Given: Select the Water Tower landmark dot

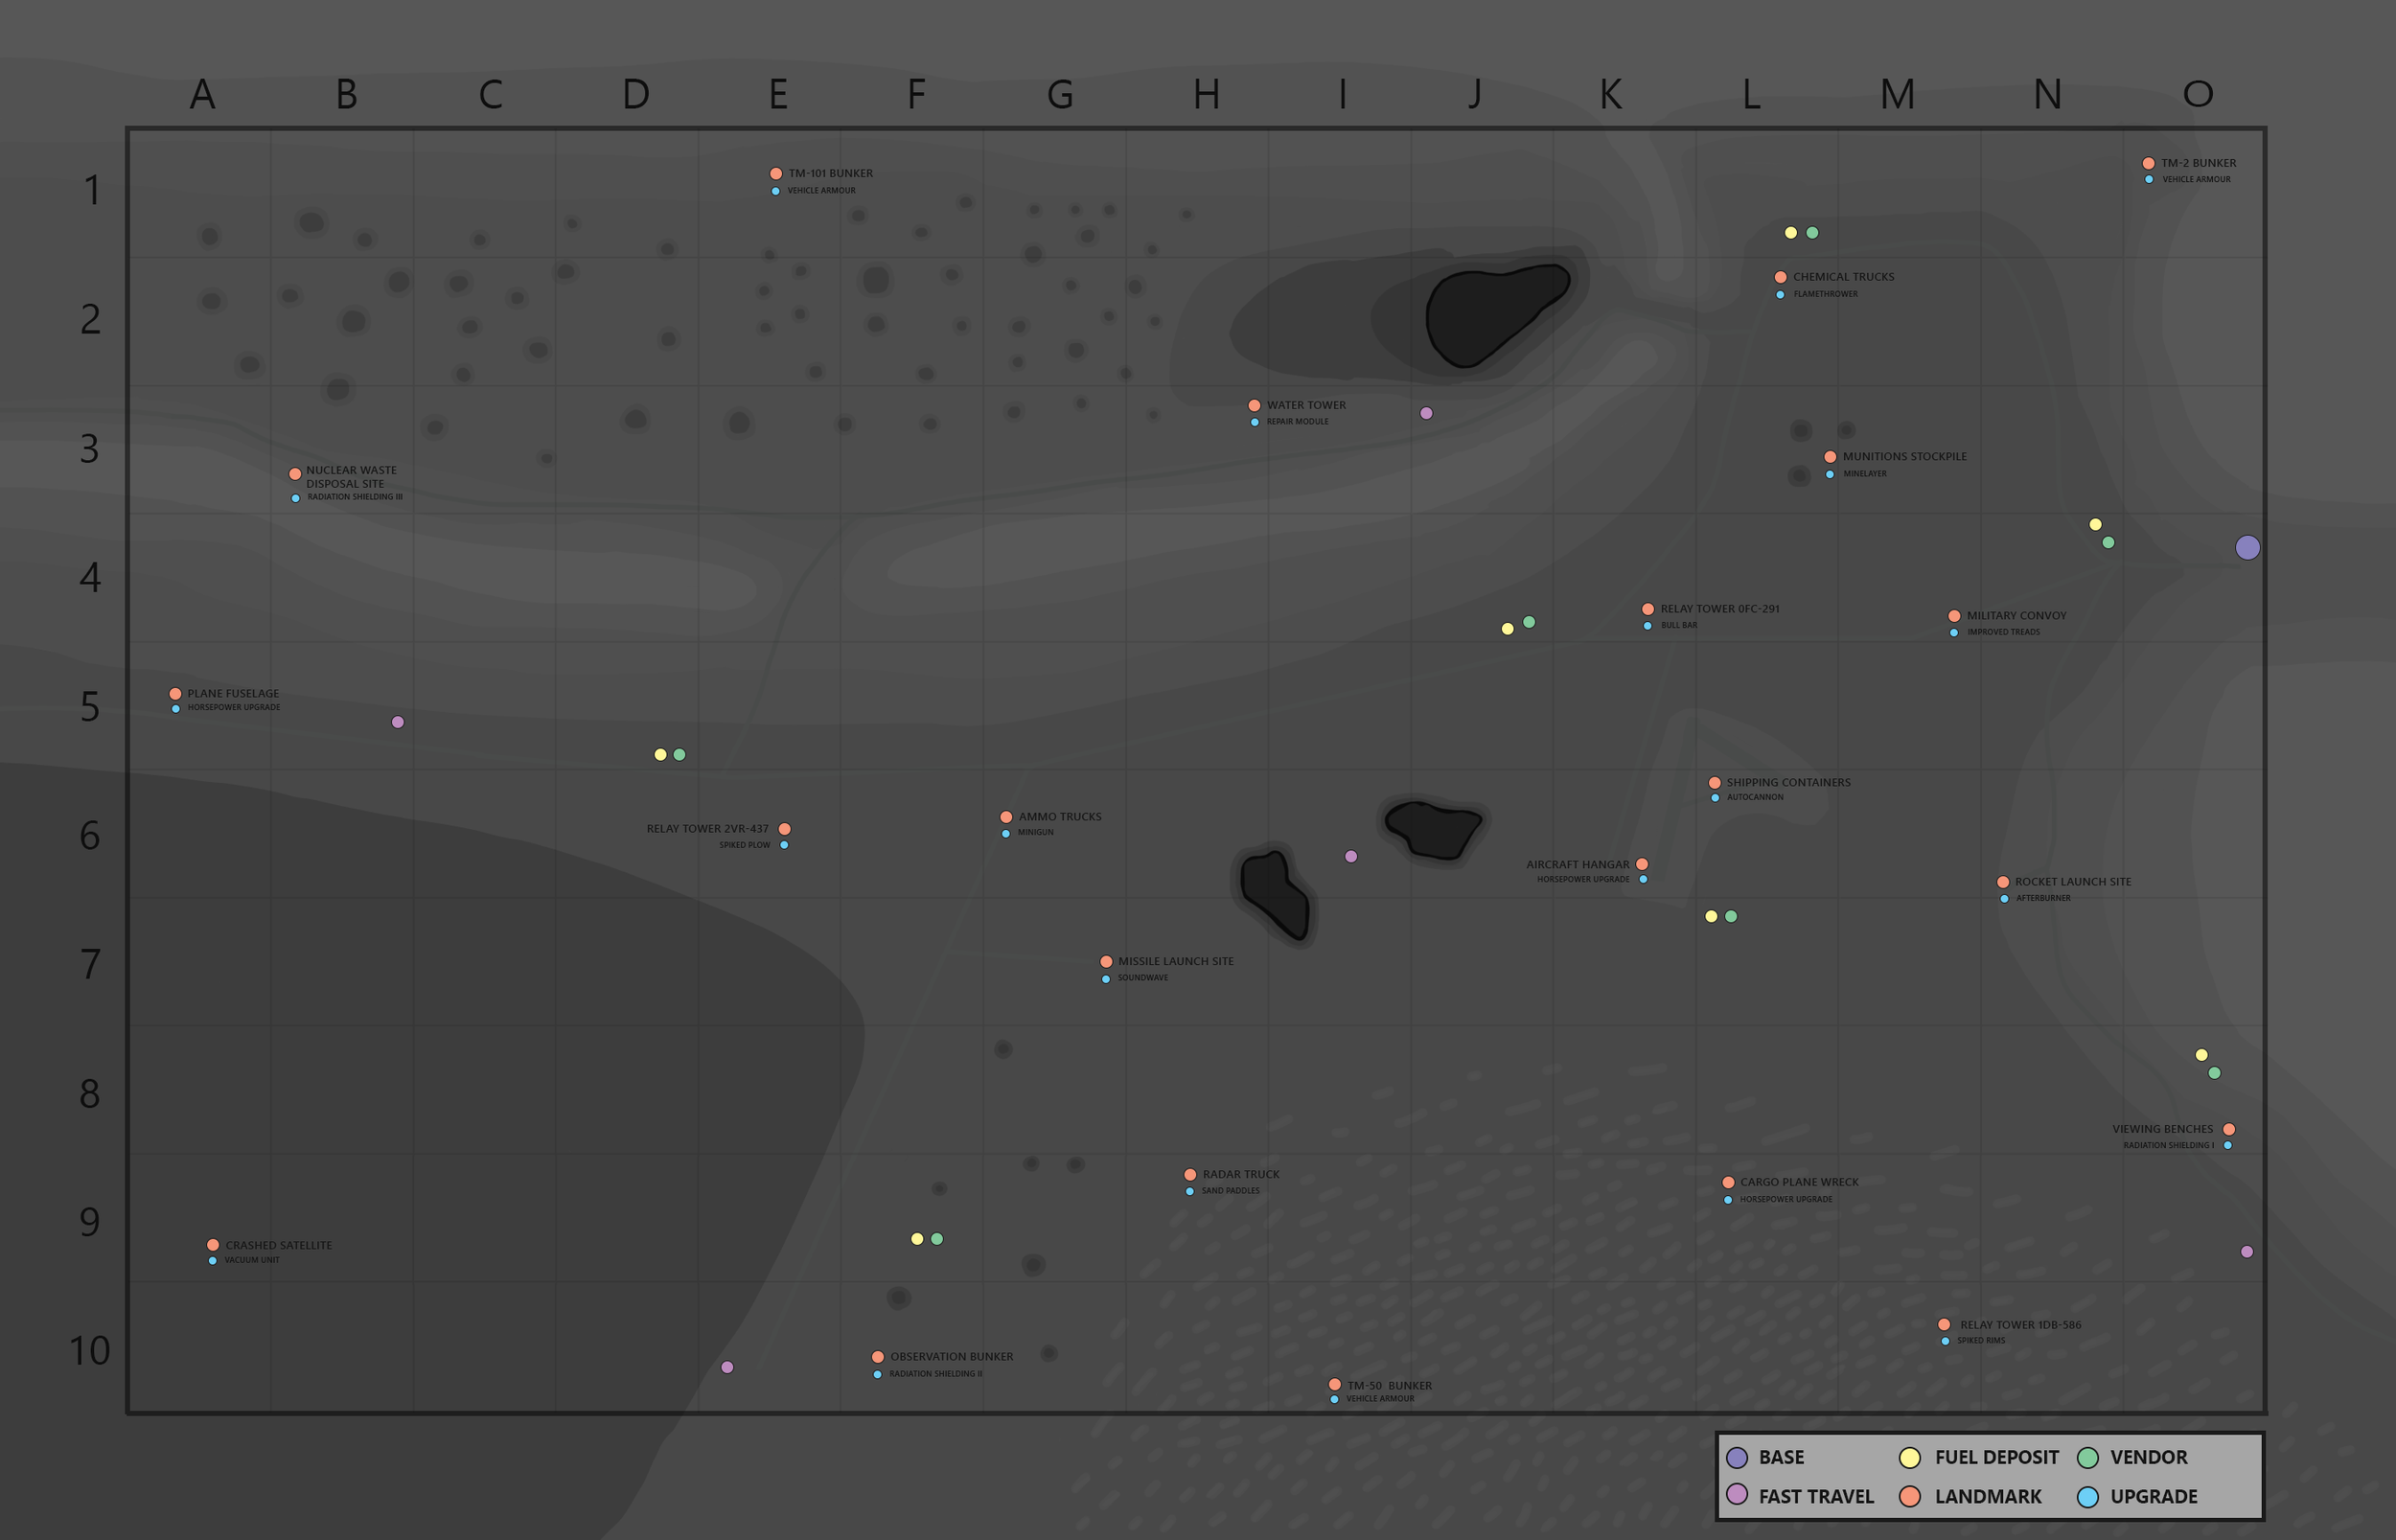Looking at the screenshot, I should click(1254, 405).
